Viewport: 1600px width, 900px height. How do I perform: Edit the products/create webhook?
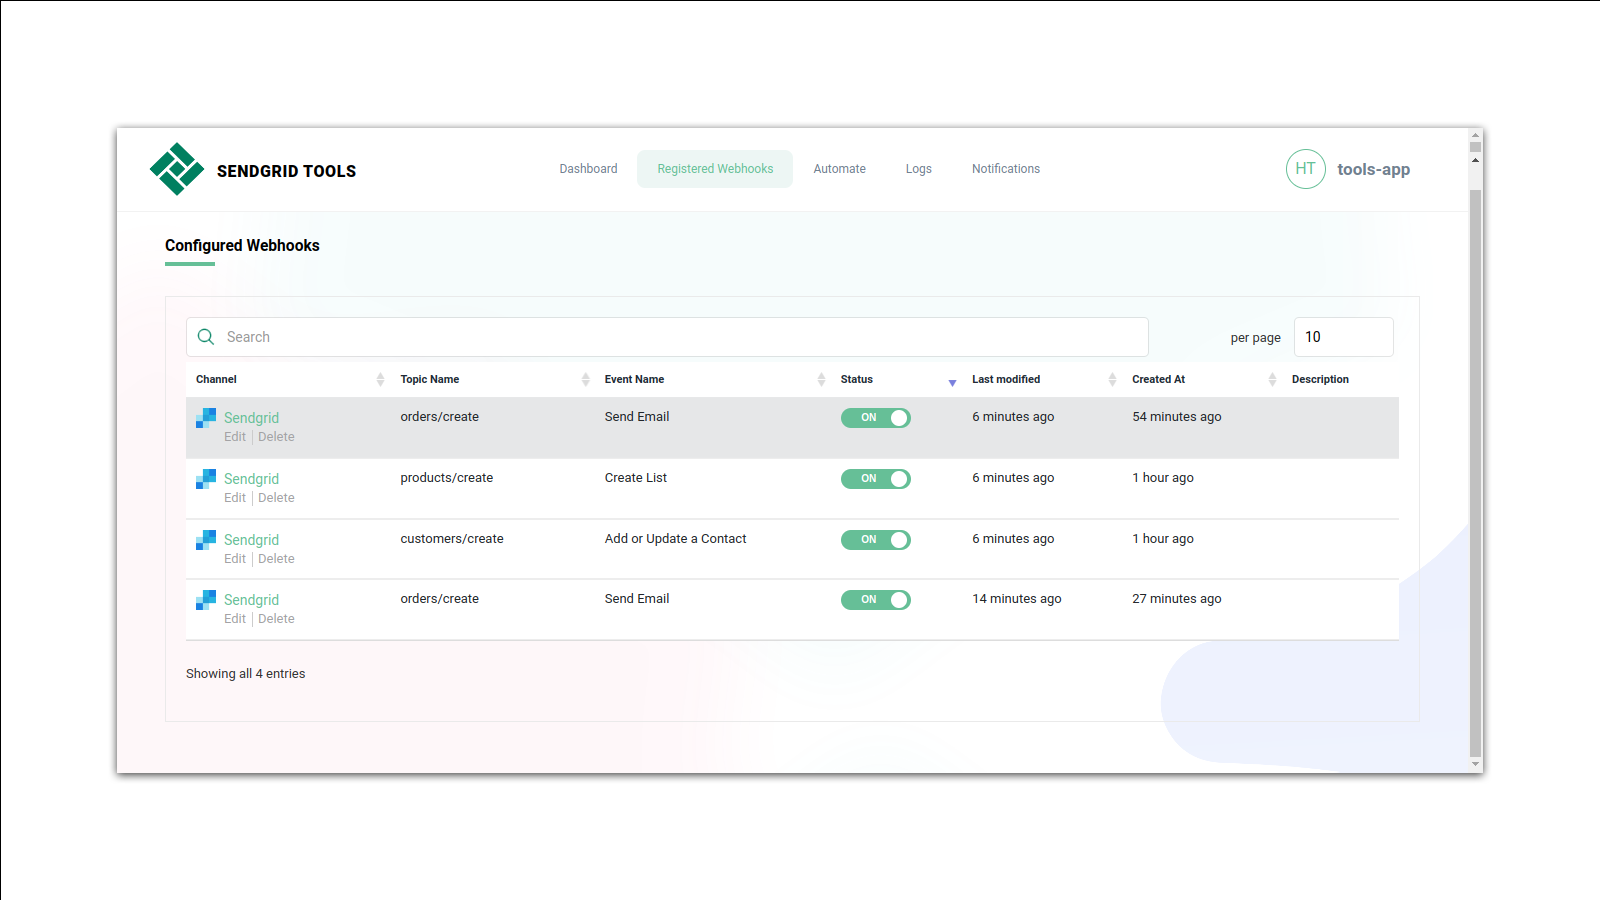click(234, 497)
